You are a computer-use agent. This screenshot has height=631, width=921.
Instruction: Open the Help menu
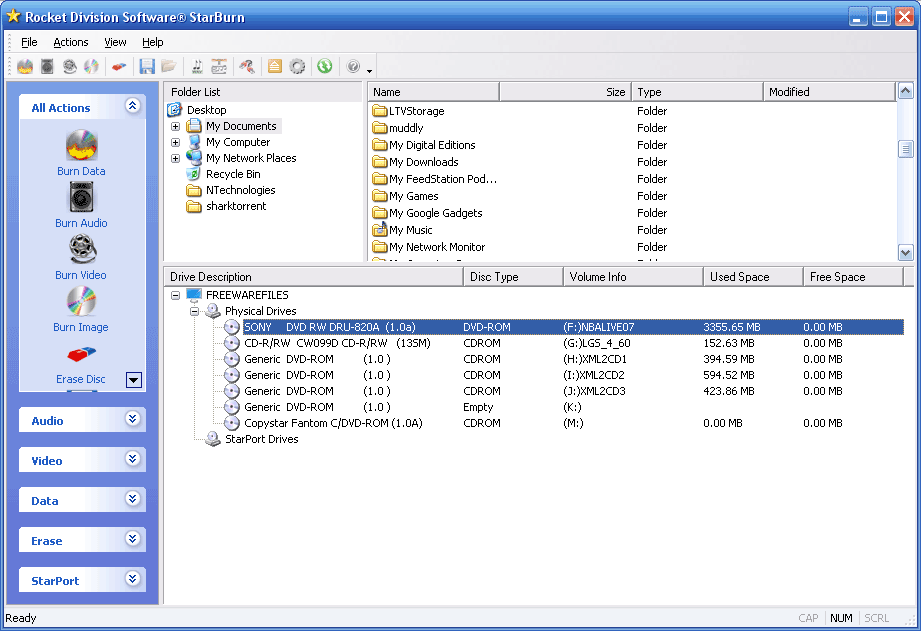(153, 42)
